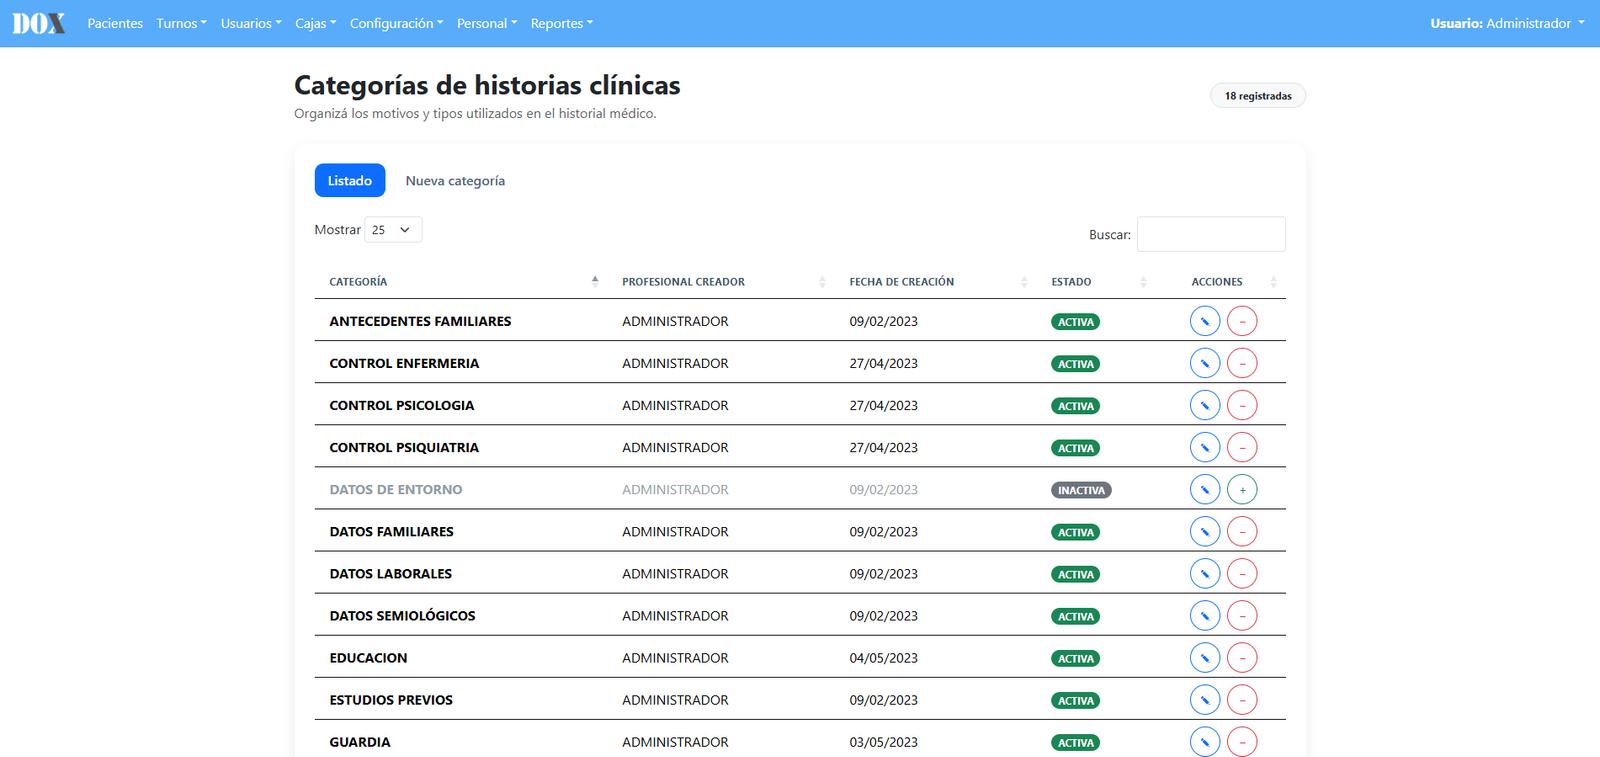Edit the ANTECEDENTES FAMILIARES category
The image size is (1600, 757).
coord(1205,321)
